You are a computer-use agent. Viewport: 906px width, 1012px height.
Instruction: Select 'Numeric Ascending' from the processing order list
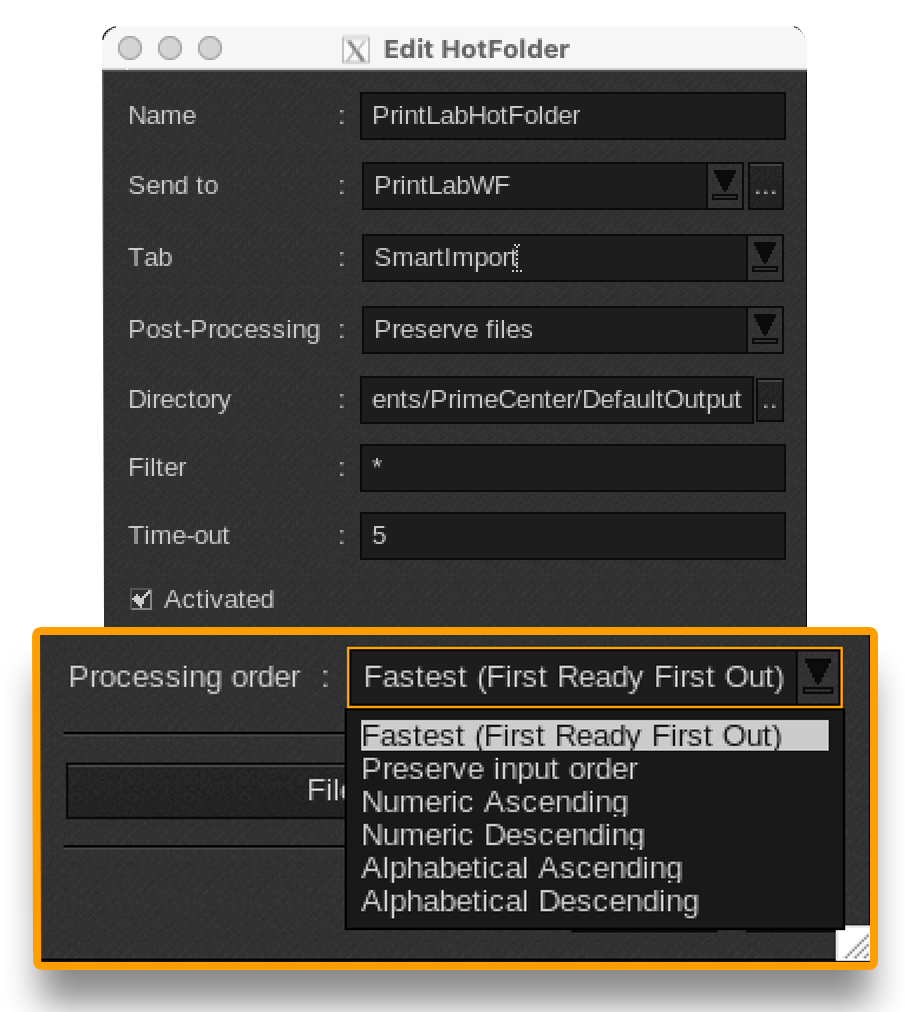tap(494, 801)
